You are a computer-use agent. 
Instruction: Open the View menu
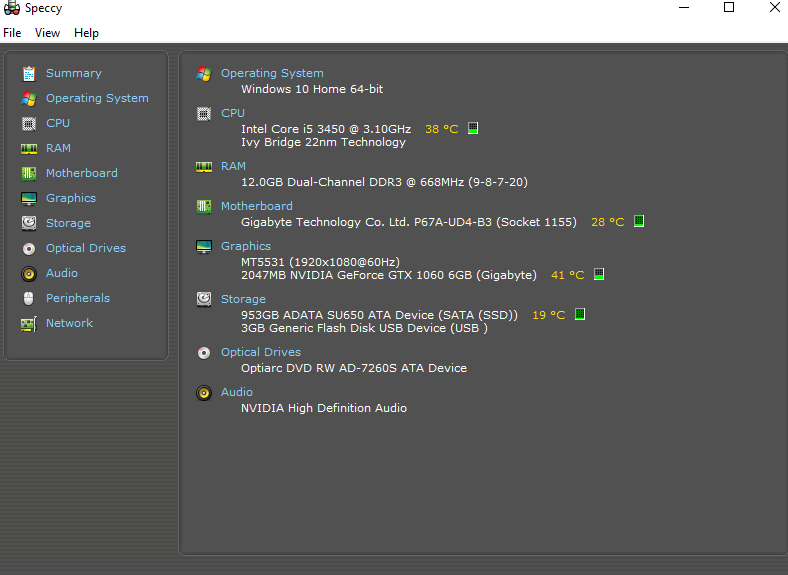click(47, 33)
